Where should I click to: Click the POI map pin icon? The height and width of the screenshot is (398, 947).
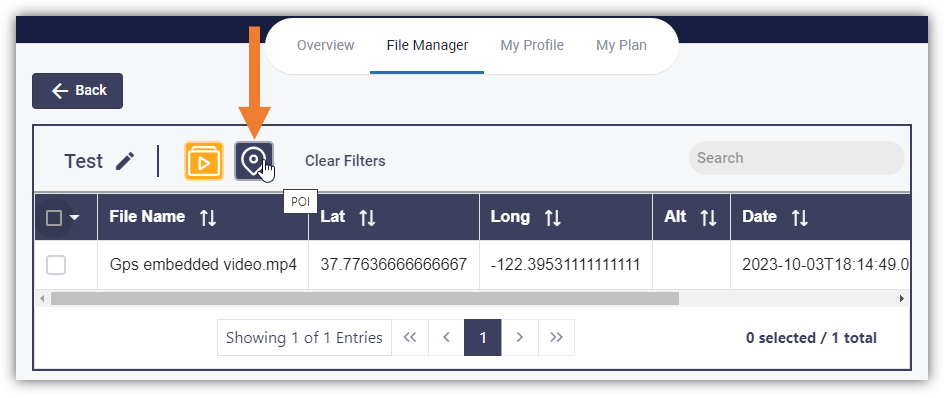(254, 161)
